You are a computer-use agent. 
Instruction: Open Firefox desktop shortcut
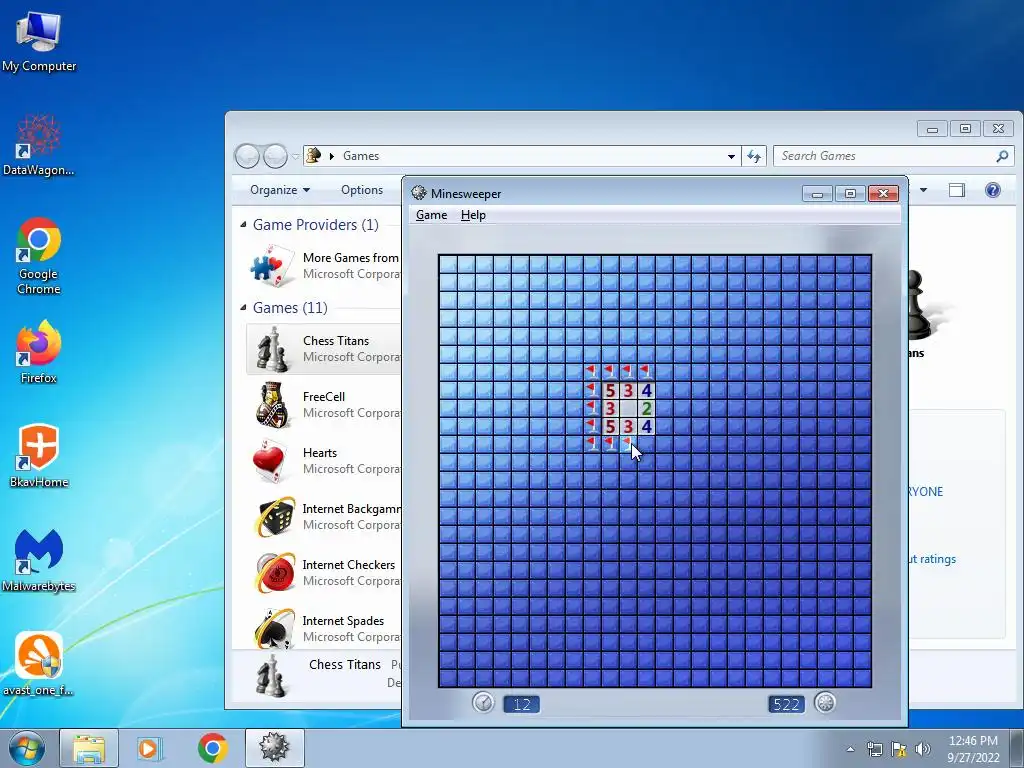[39, 351]
